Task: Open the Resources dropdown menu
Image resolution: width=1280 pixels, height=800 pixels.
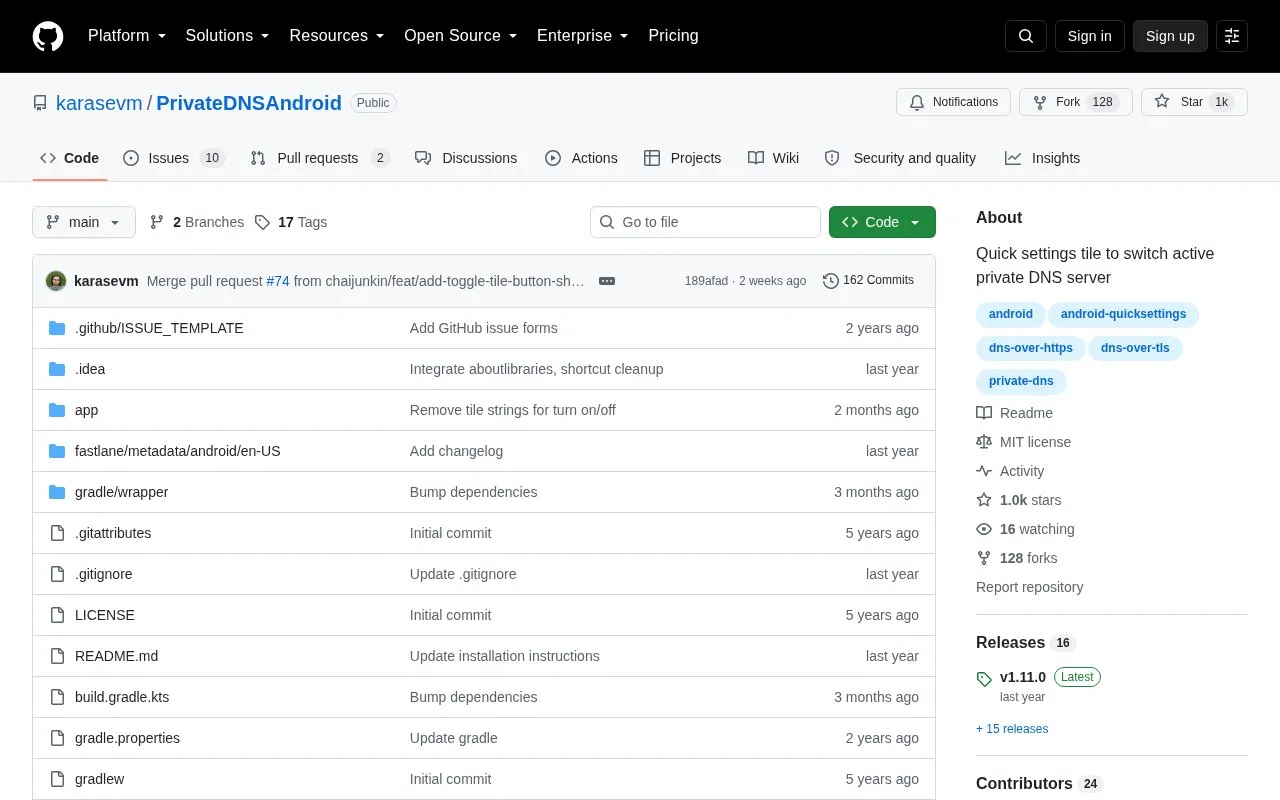Action: click(337, 36)
